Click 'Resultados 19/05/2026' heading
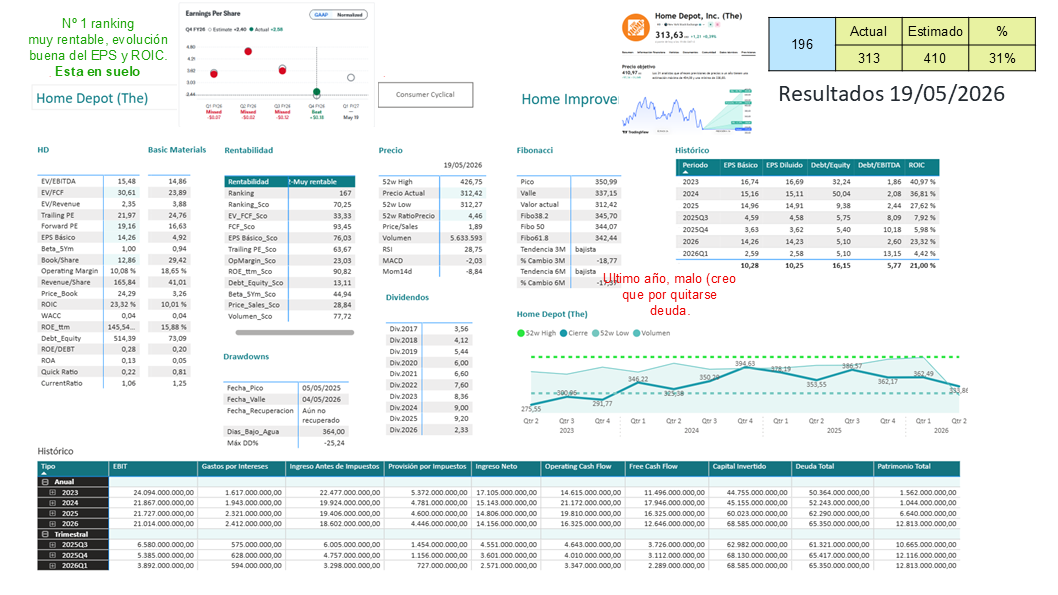 891,94
